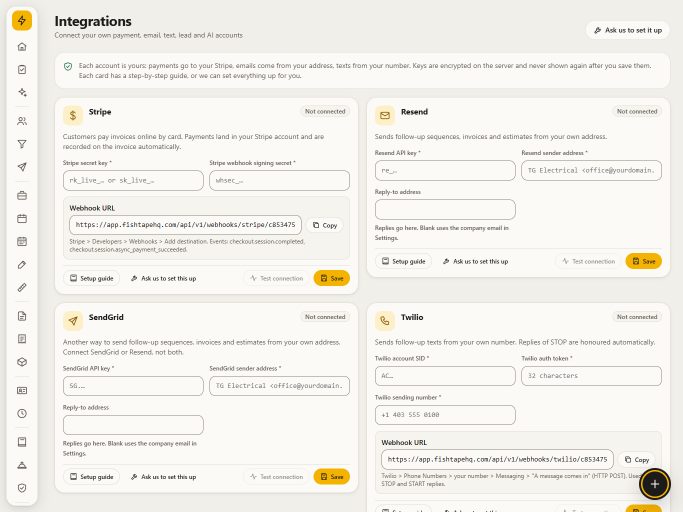The height and width of the screenshot is (512, 683).
Task: Click Resend's Ask us to set this up
Action: click(476, 261)
